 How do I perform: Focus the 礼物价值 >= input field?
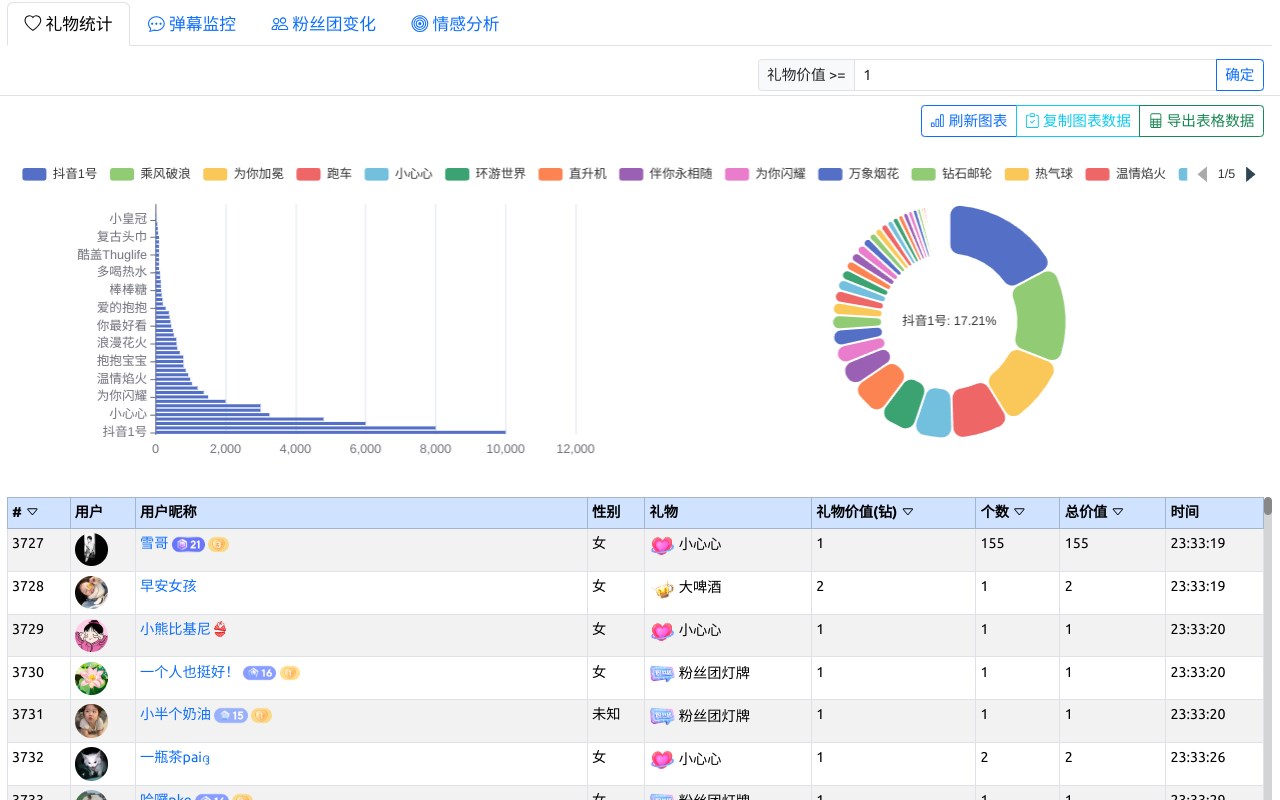(x=1035, y=75)
